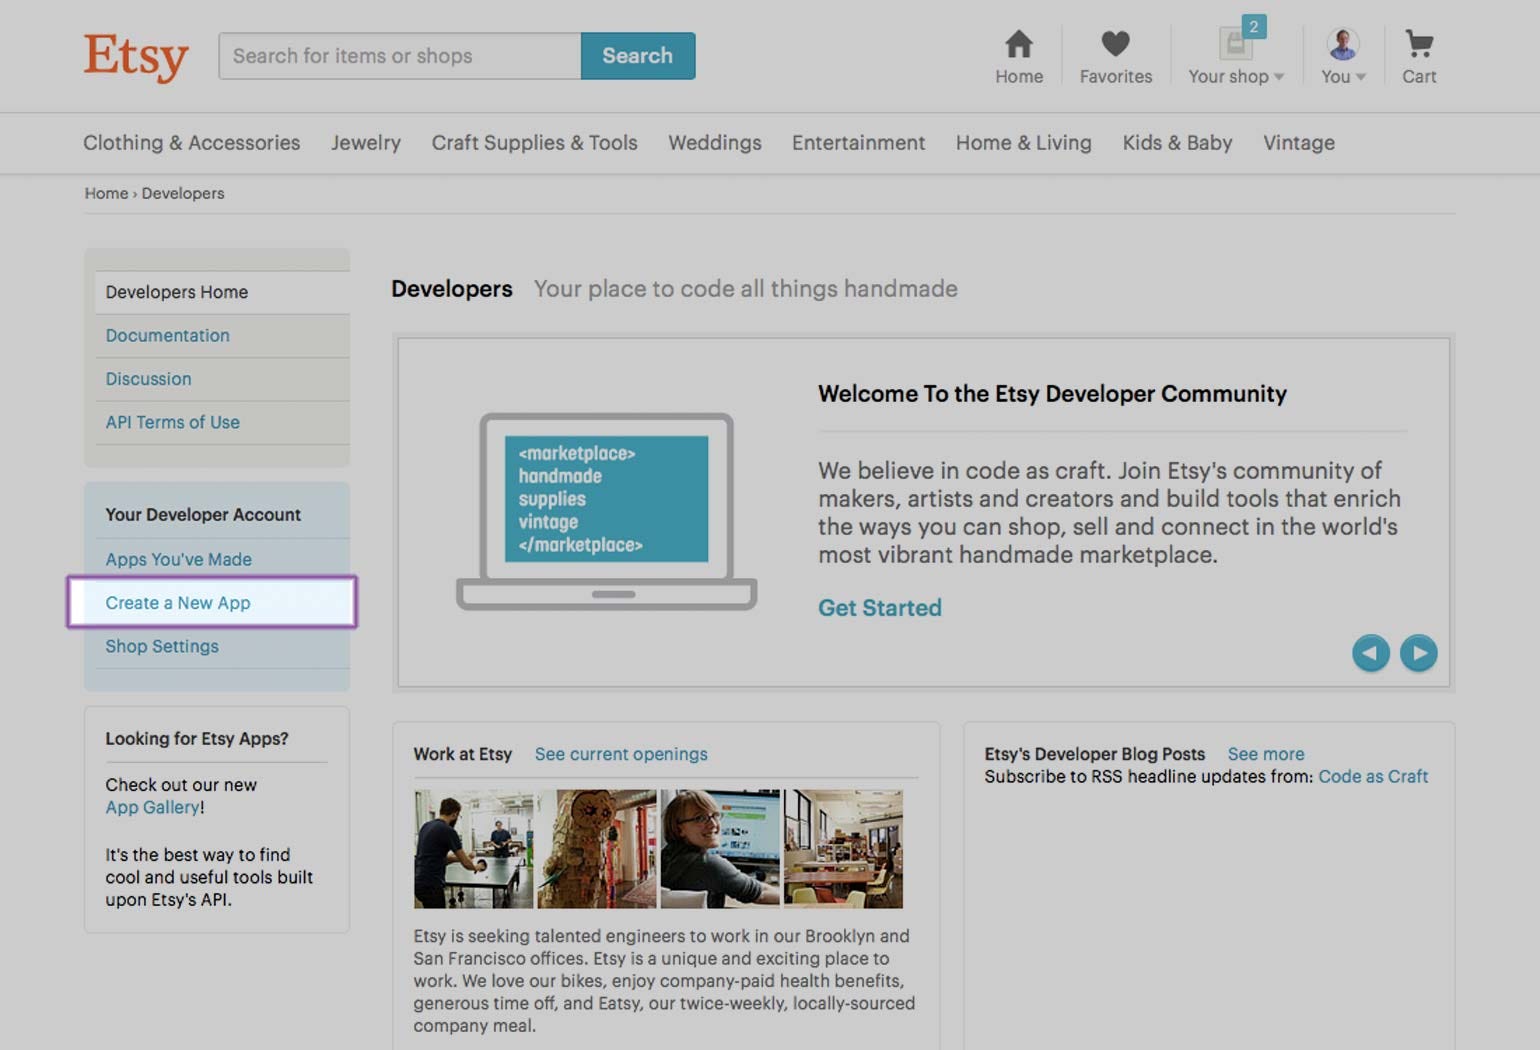Screen dimensions: 1540x1050
Task: Open Vintage category
Action: pos(1298,143)
